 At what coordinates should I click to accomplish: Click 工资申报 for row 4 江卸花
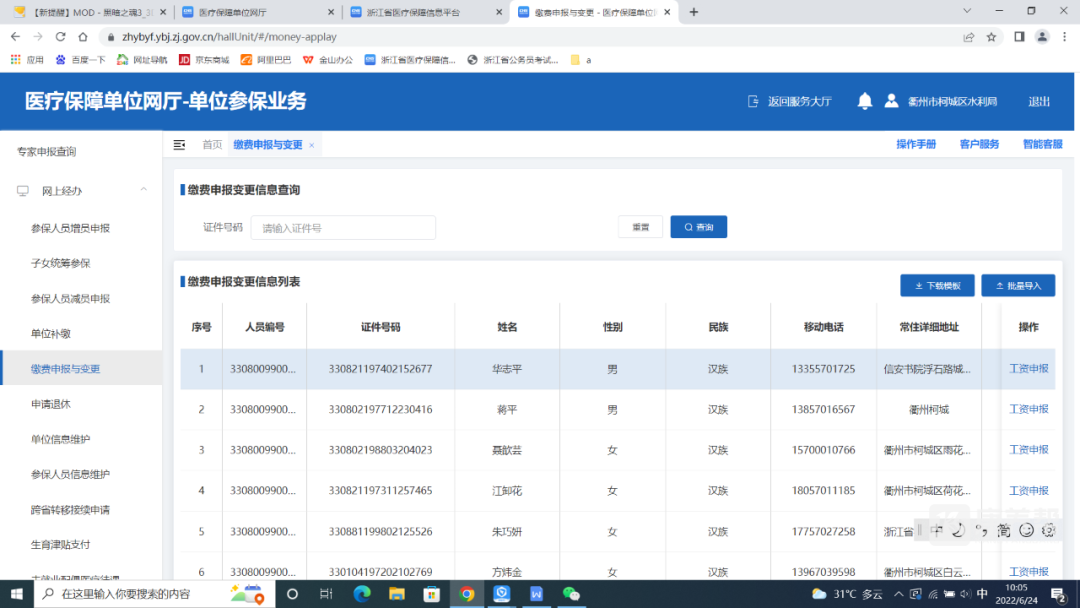[x=1028, y=490]
